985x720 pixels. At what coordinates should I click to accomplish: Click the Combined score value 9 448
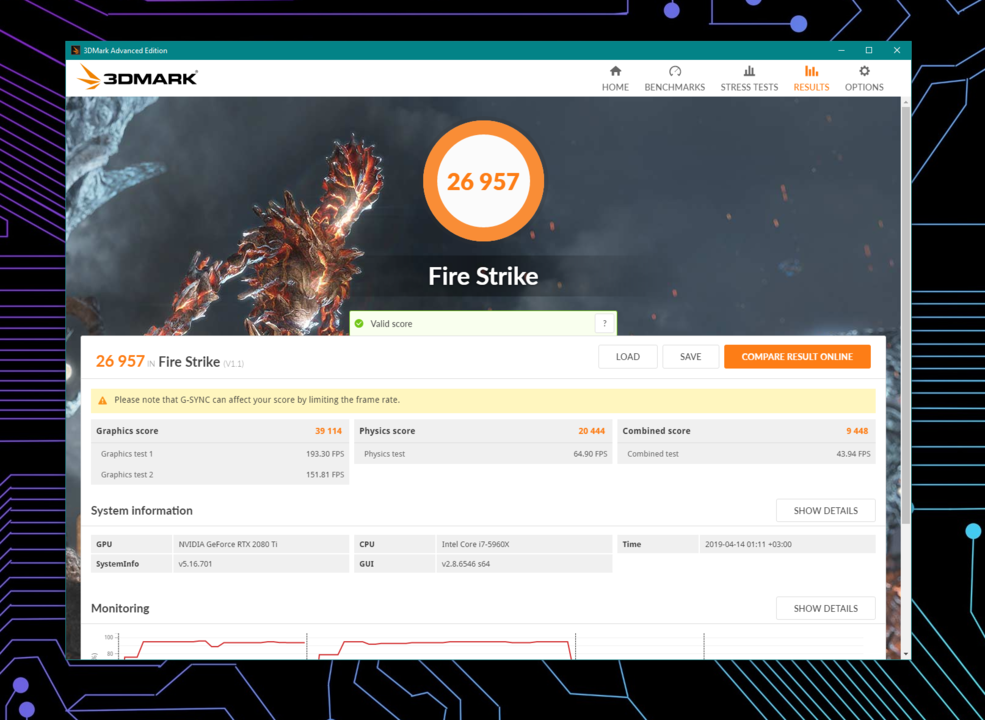[857, 431]
